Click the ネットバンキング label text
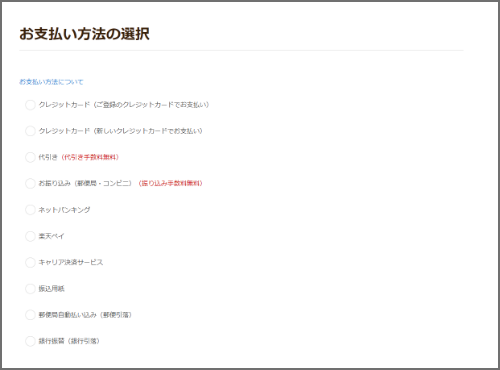500x370 pixels. point(64,210)
